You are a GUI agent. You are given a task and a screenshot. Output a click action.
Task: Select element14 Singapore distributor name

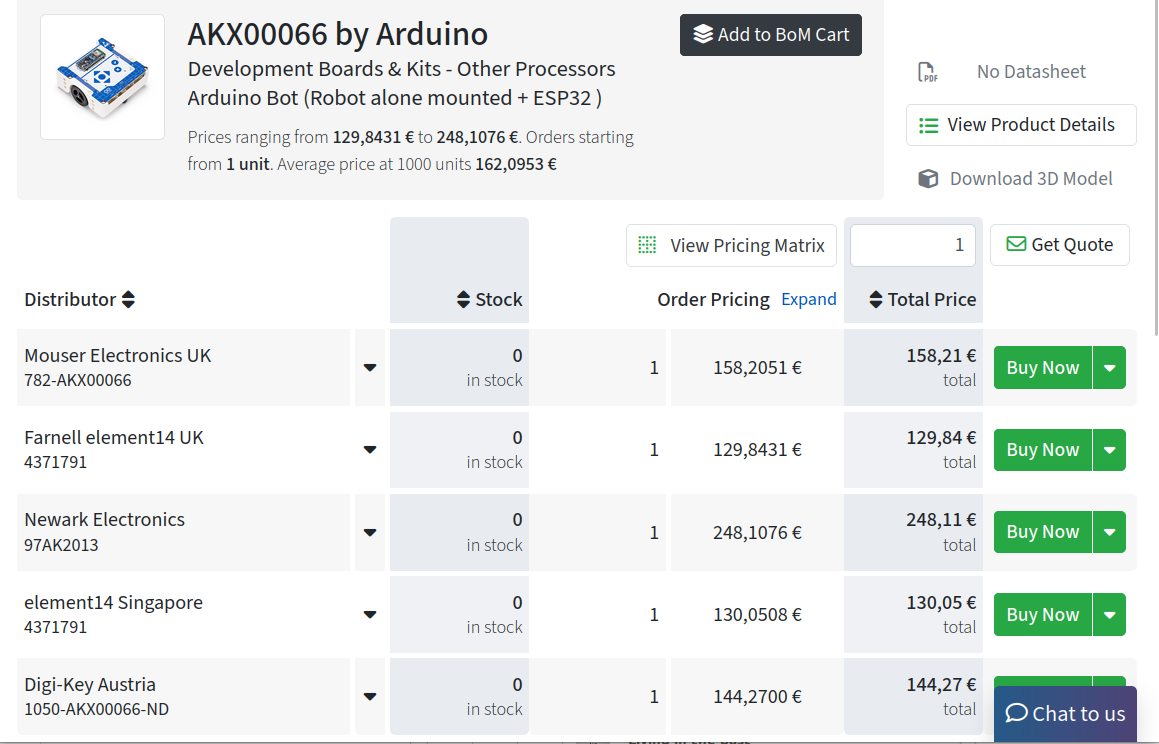click(113, 602)
